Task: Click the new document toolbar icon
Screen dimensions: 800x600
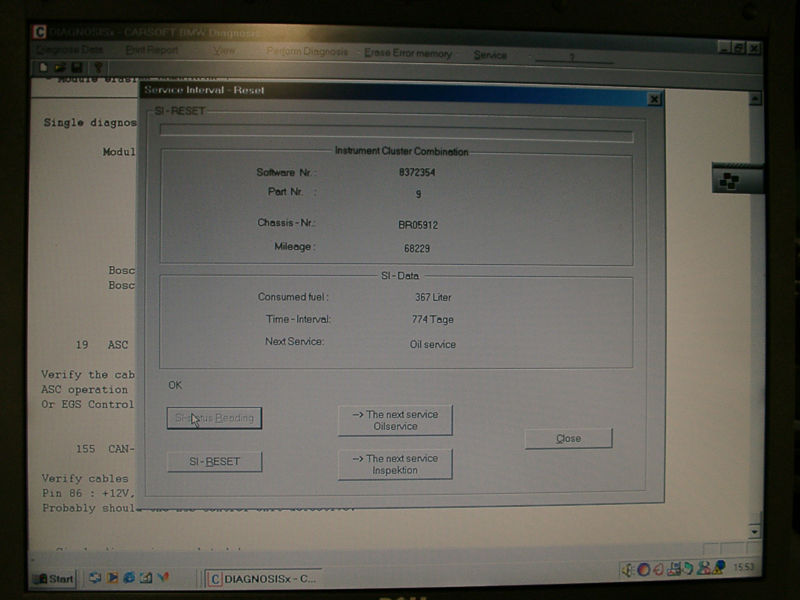Action: (x=45, y=67)
